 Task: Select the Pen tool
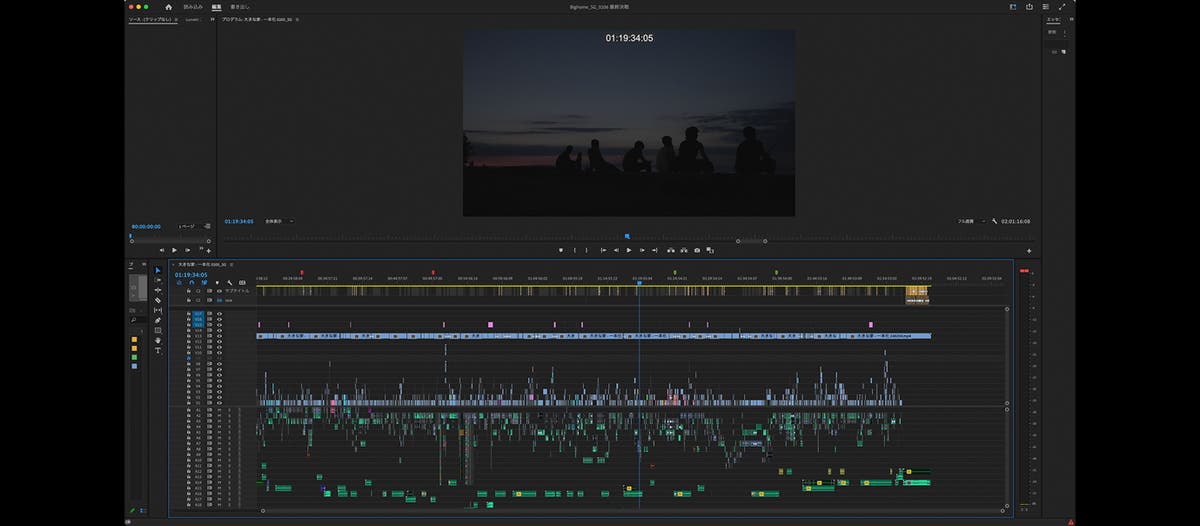pyautogui.click(x=158, y=320)
